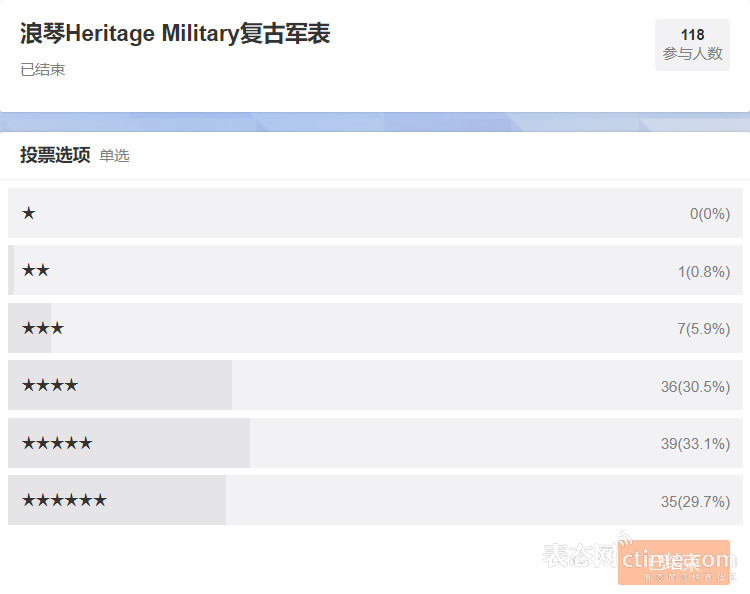Click the 浪琴Heritage Military复古军表 poll title
Image resolution: width=750 pixels, height=594 pixels.
175,34
